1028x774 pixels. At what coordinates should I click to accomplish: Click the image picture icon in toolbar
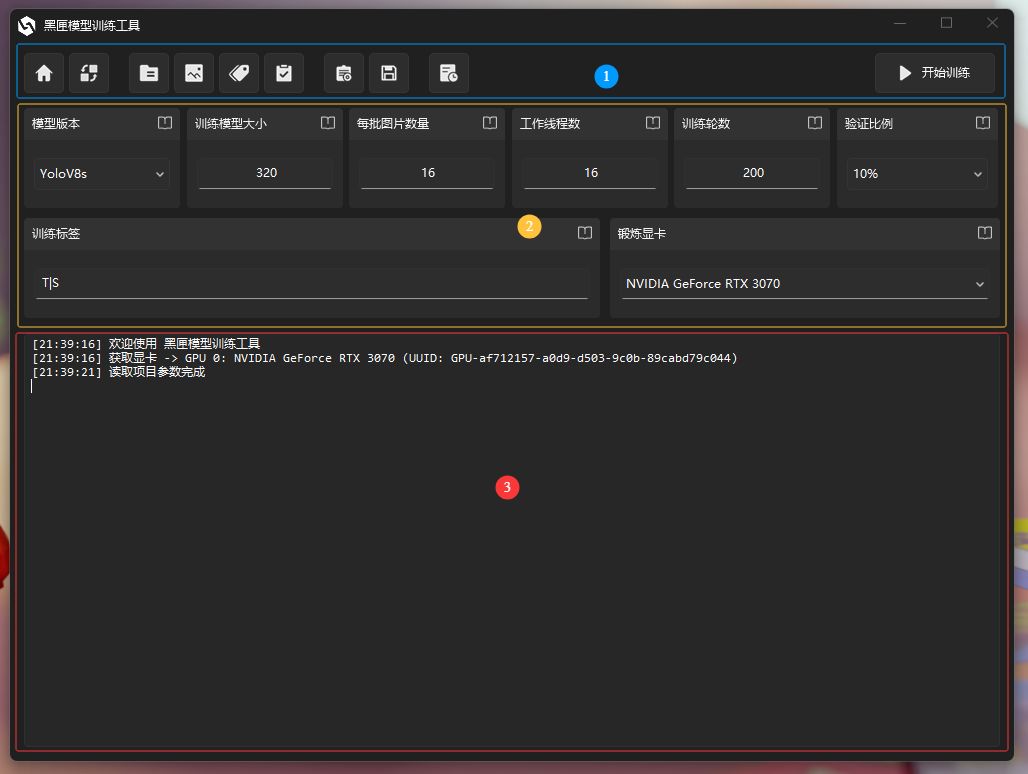click(x=194, y=73)
